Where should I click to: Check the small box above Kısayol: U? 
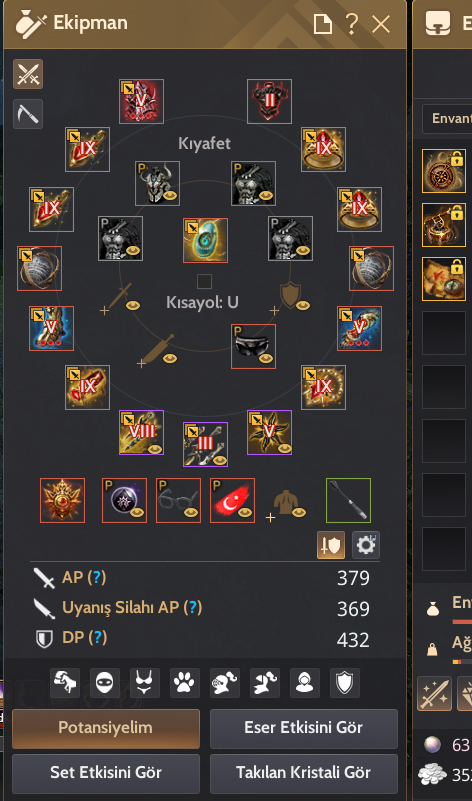click(x=204, y=281)
